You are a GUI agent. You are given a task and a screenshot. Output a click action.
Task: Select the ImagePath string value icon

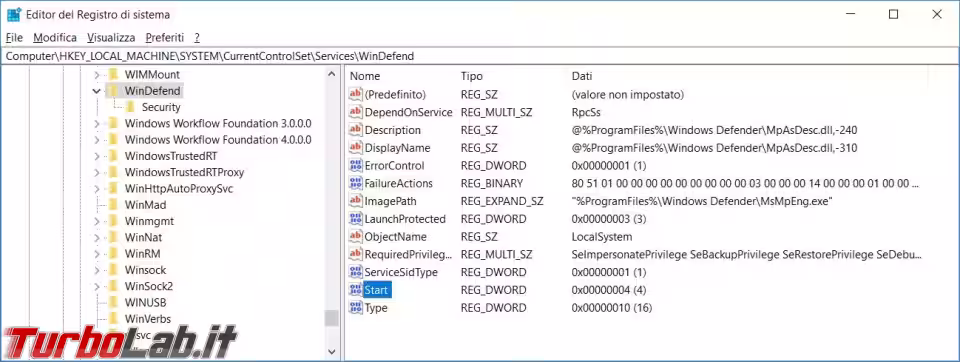[356, 201]
